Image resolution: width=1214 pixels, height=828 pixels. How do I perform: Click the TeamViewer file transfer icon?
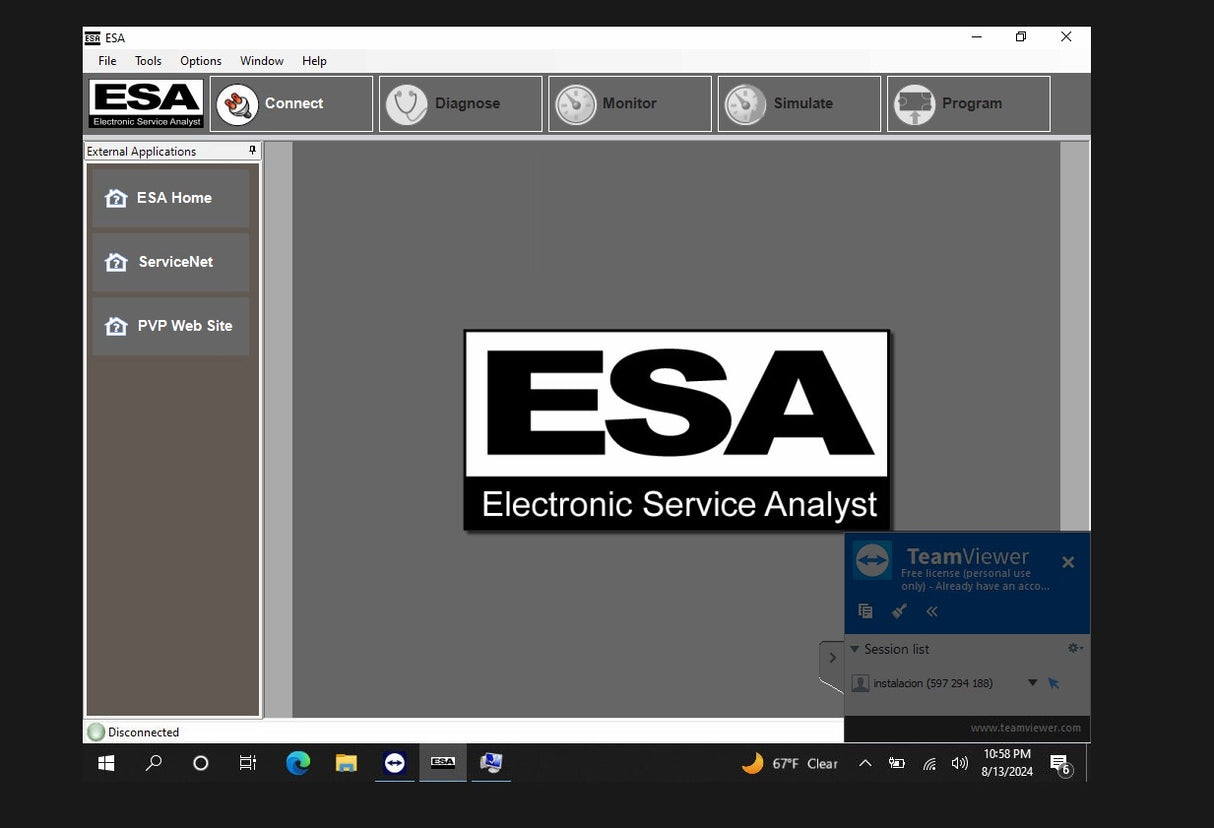pos(866,611)
